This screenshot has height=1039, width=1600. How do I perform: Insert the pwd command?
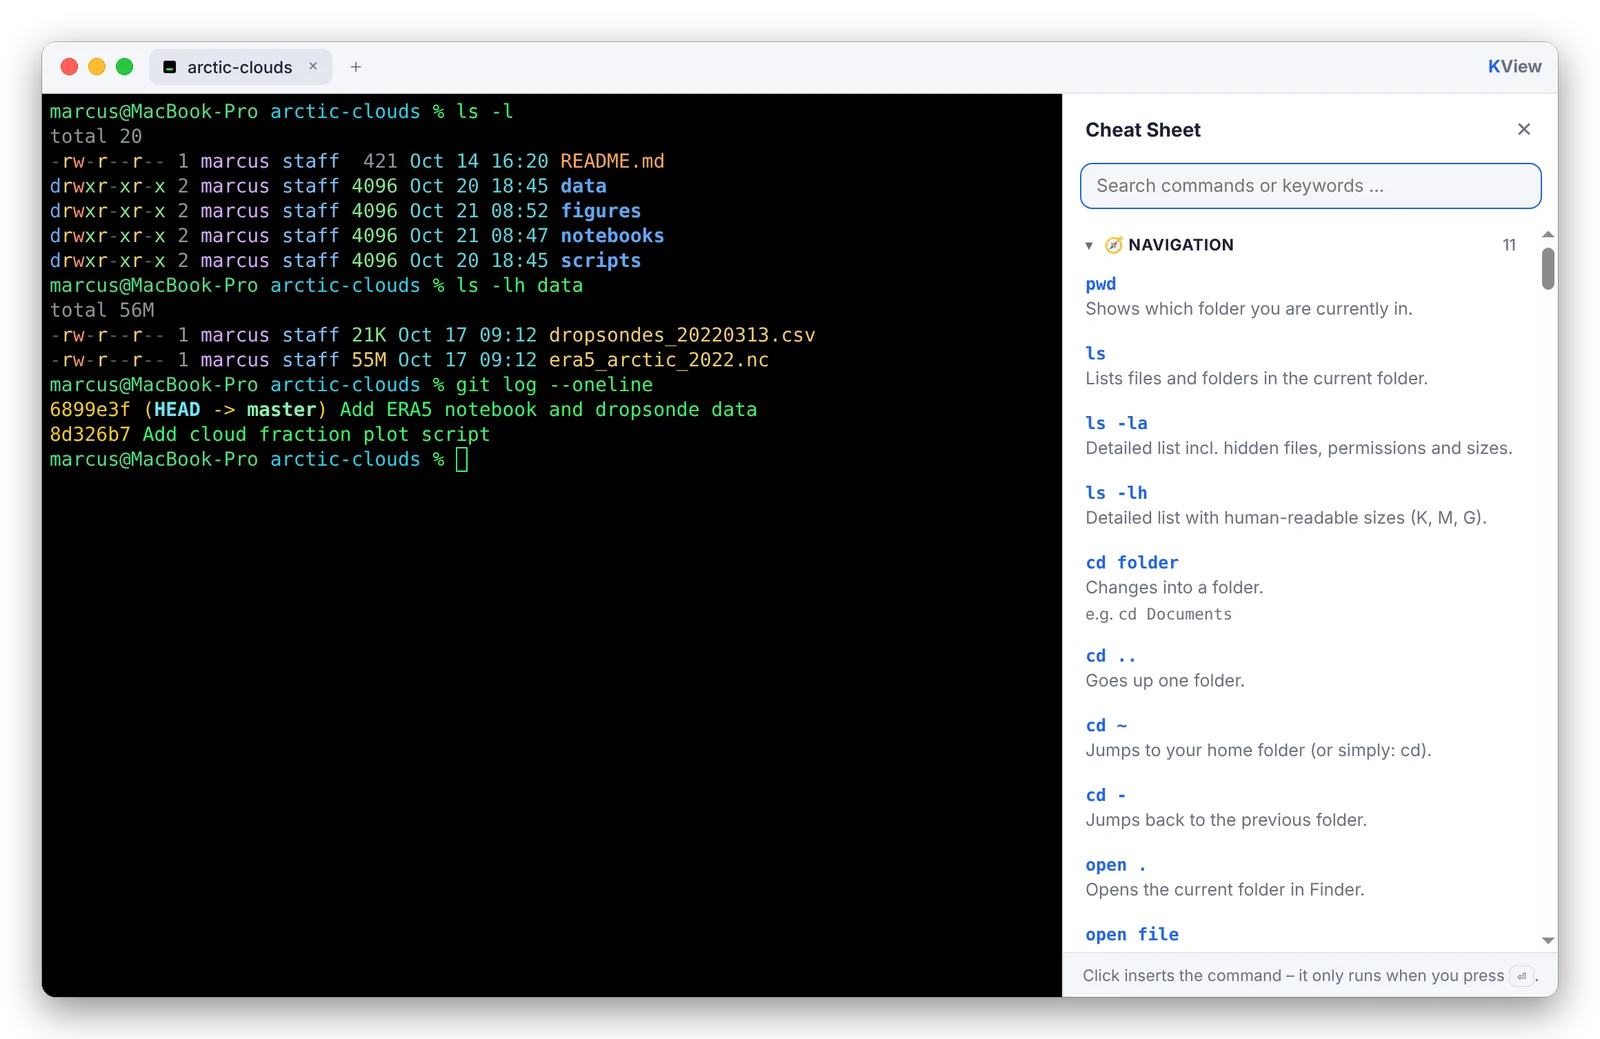click(1100, 284)
